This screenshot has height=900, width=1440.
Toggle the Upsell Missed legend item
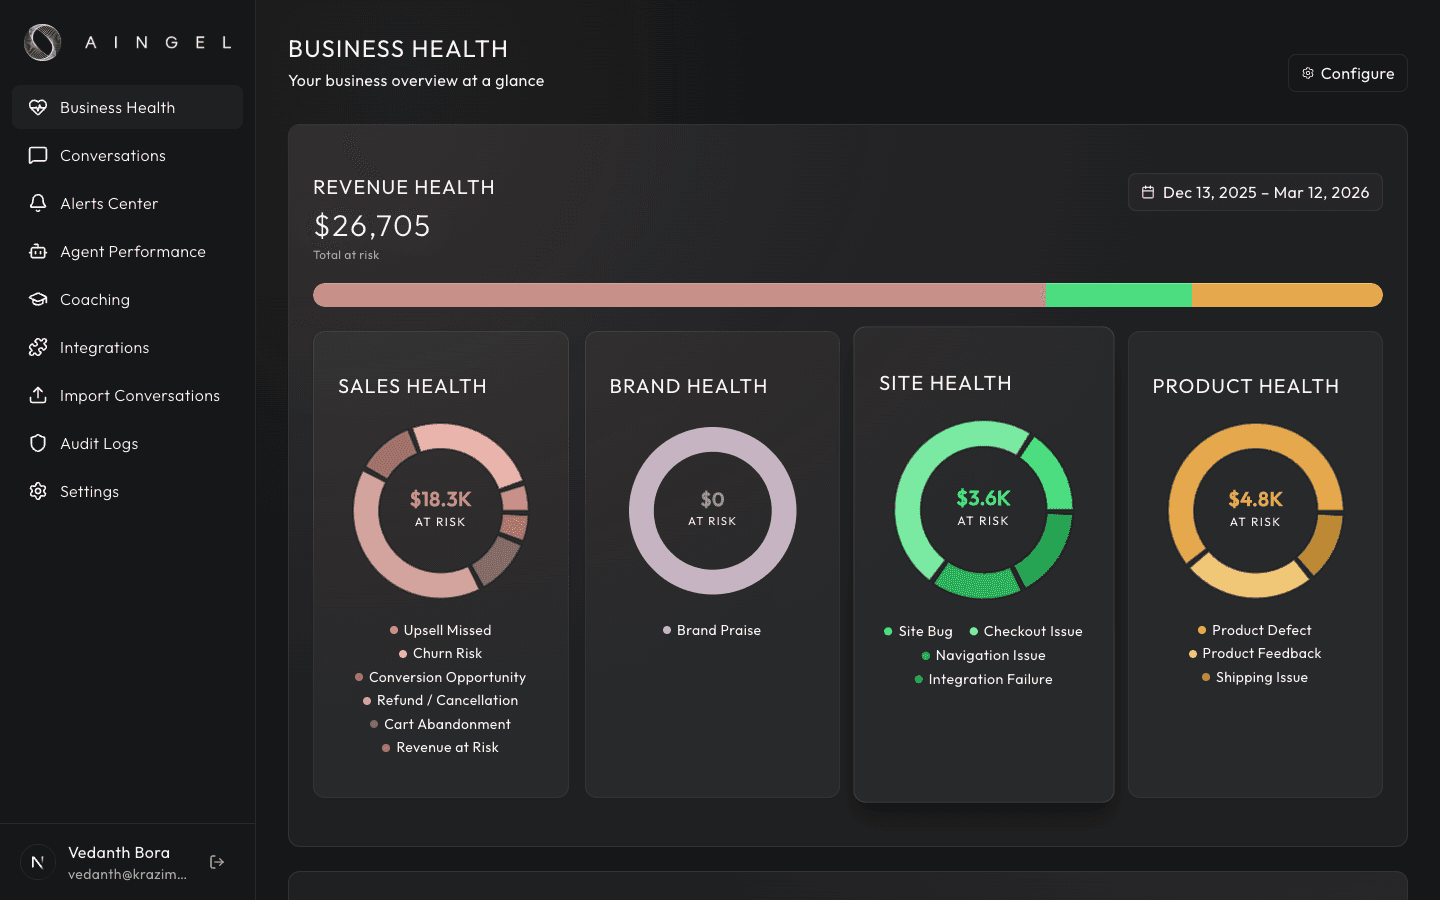440,630
